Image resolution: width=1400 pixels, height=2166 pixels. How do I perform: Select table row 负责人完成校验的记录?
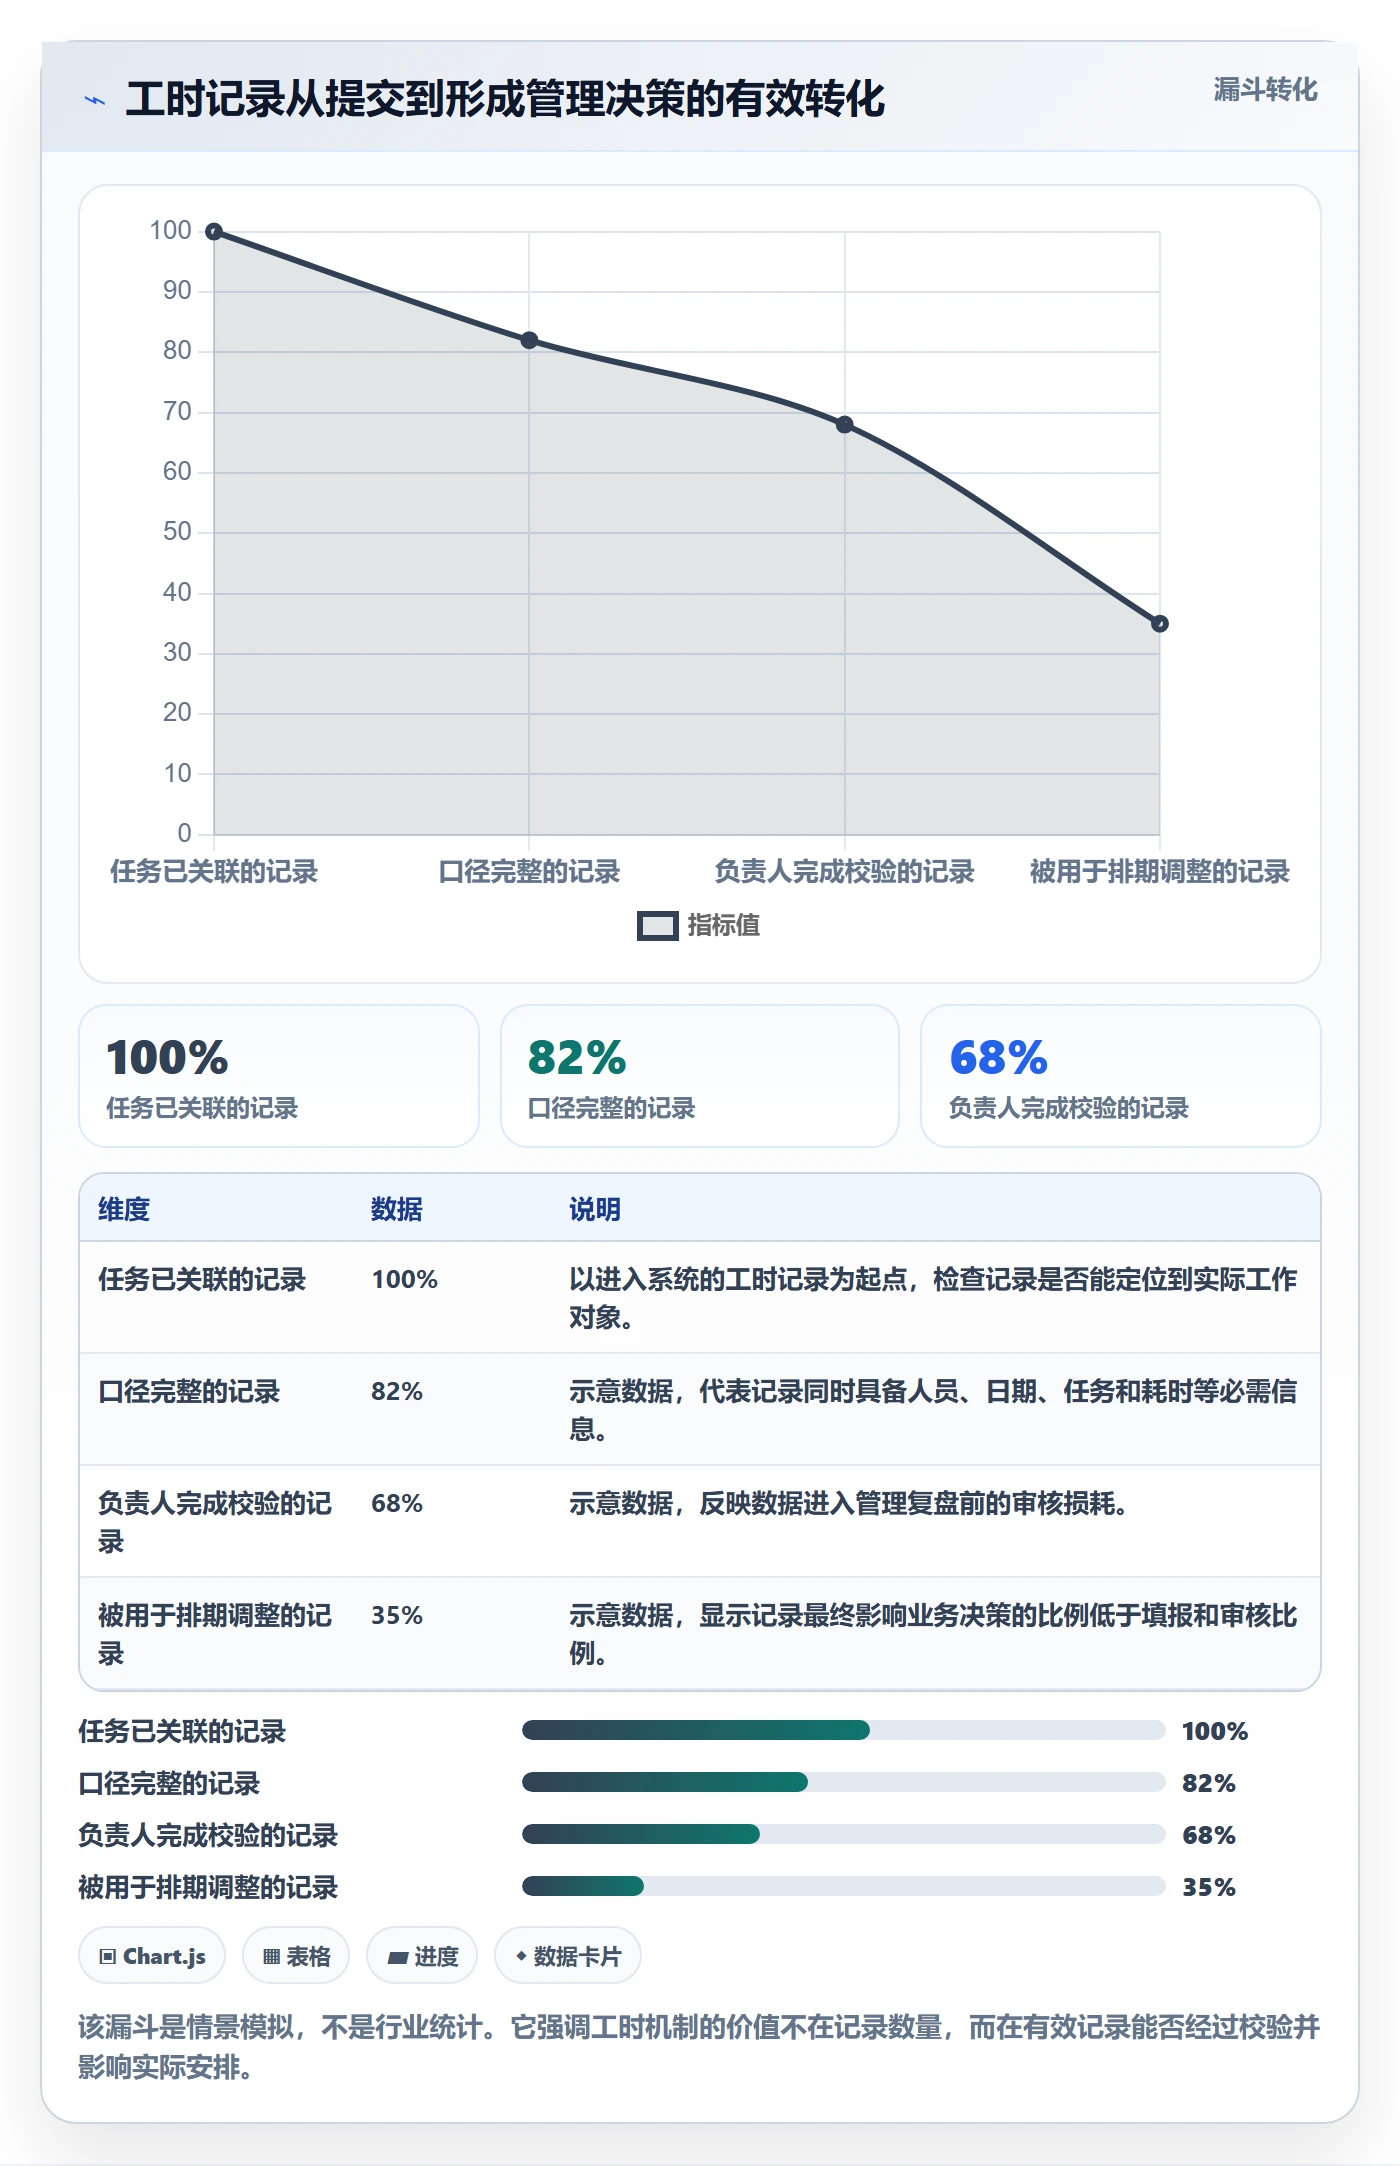(x=700, y=1522)
